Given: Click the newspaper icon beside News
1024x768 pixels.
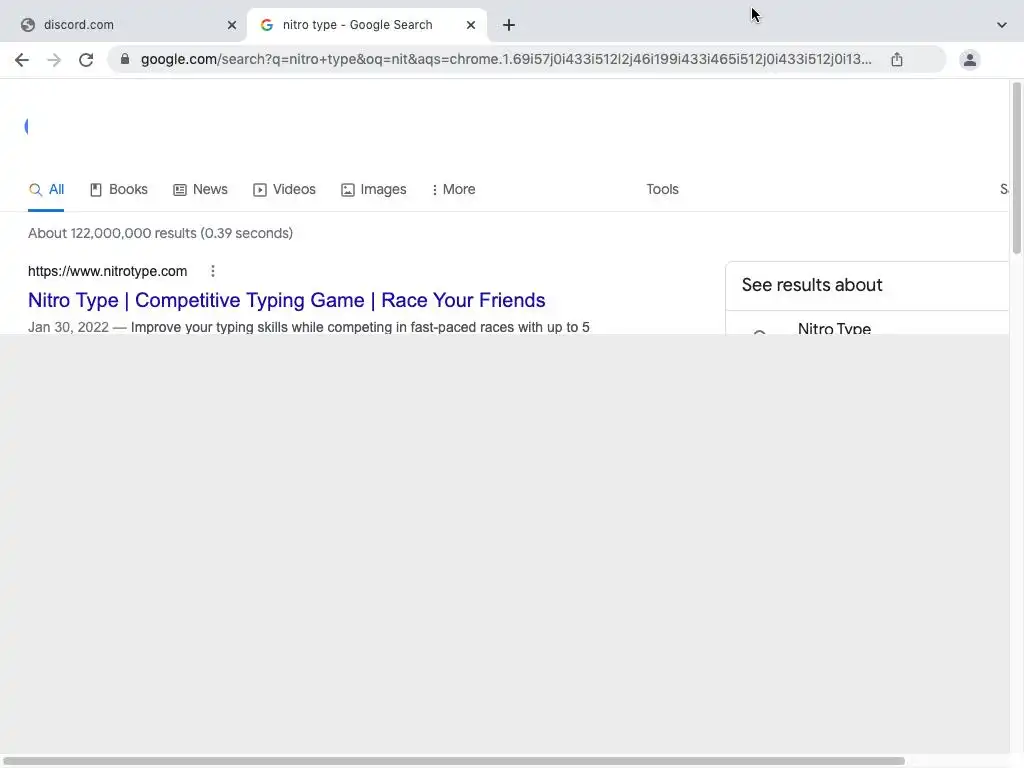Looking at the screenshot, I should pyautogui.click(x=180, y=190).
